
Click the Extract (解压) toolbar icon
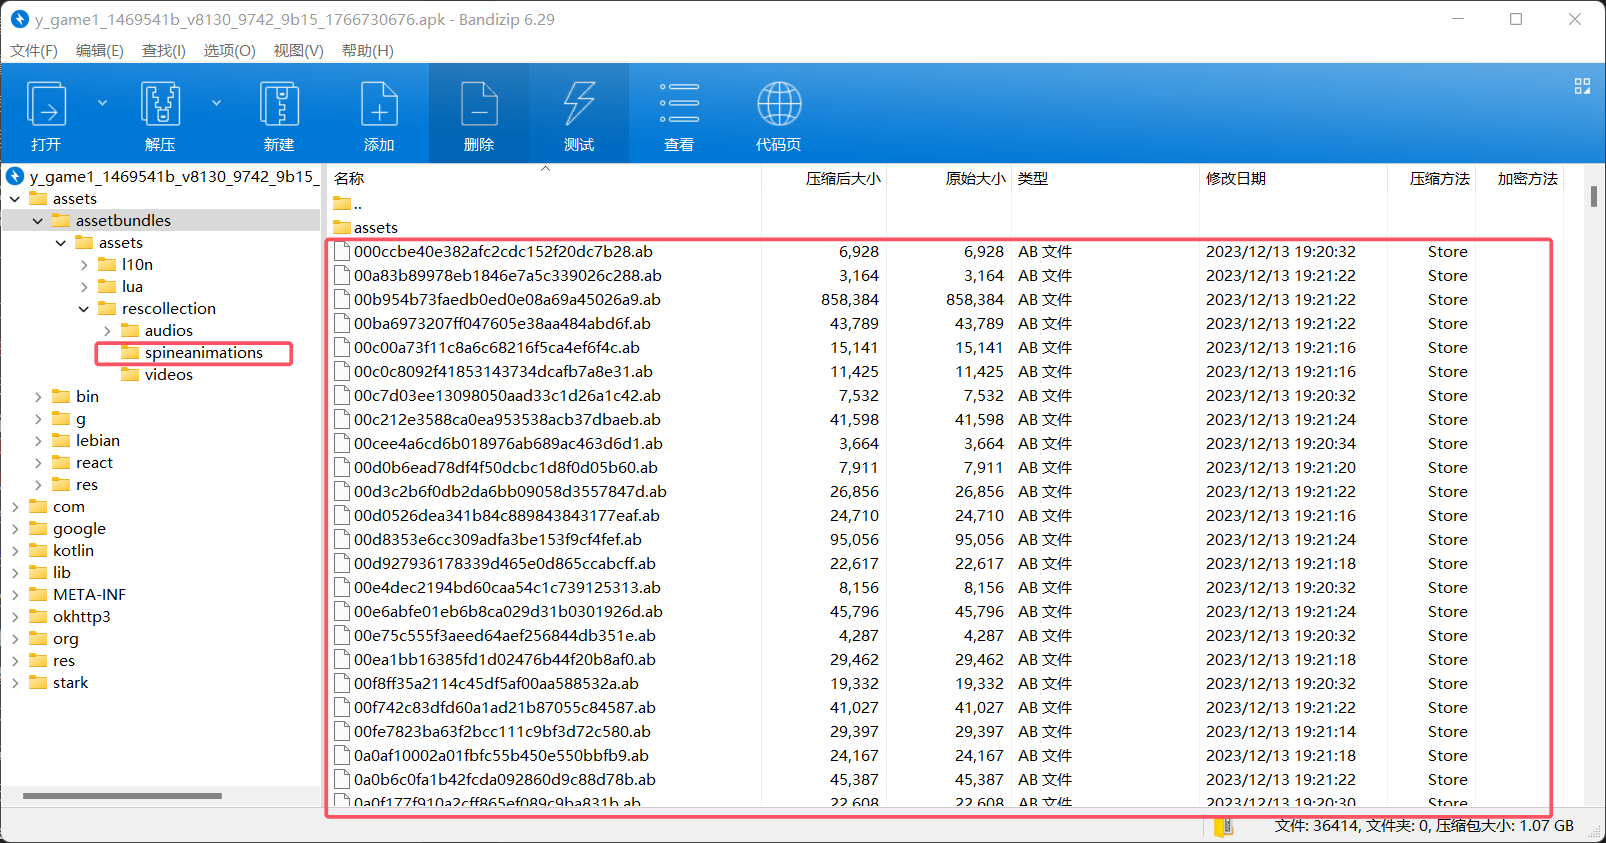[160, 106]
